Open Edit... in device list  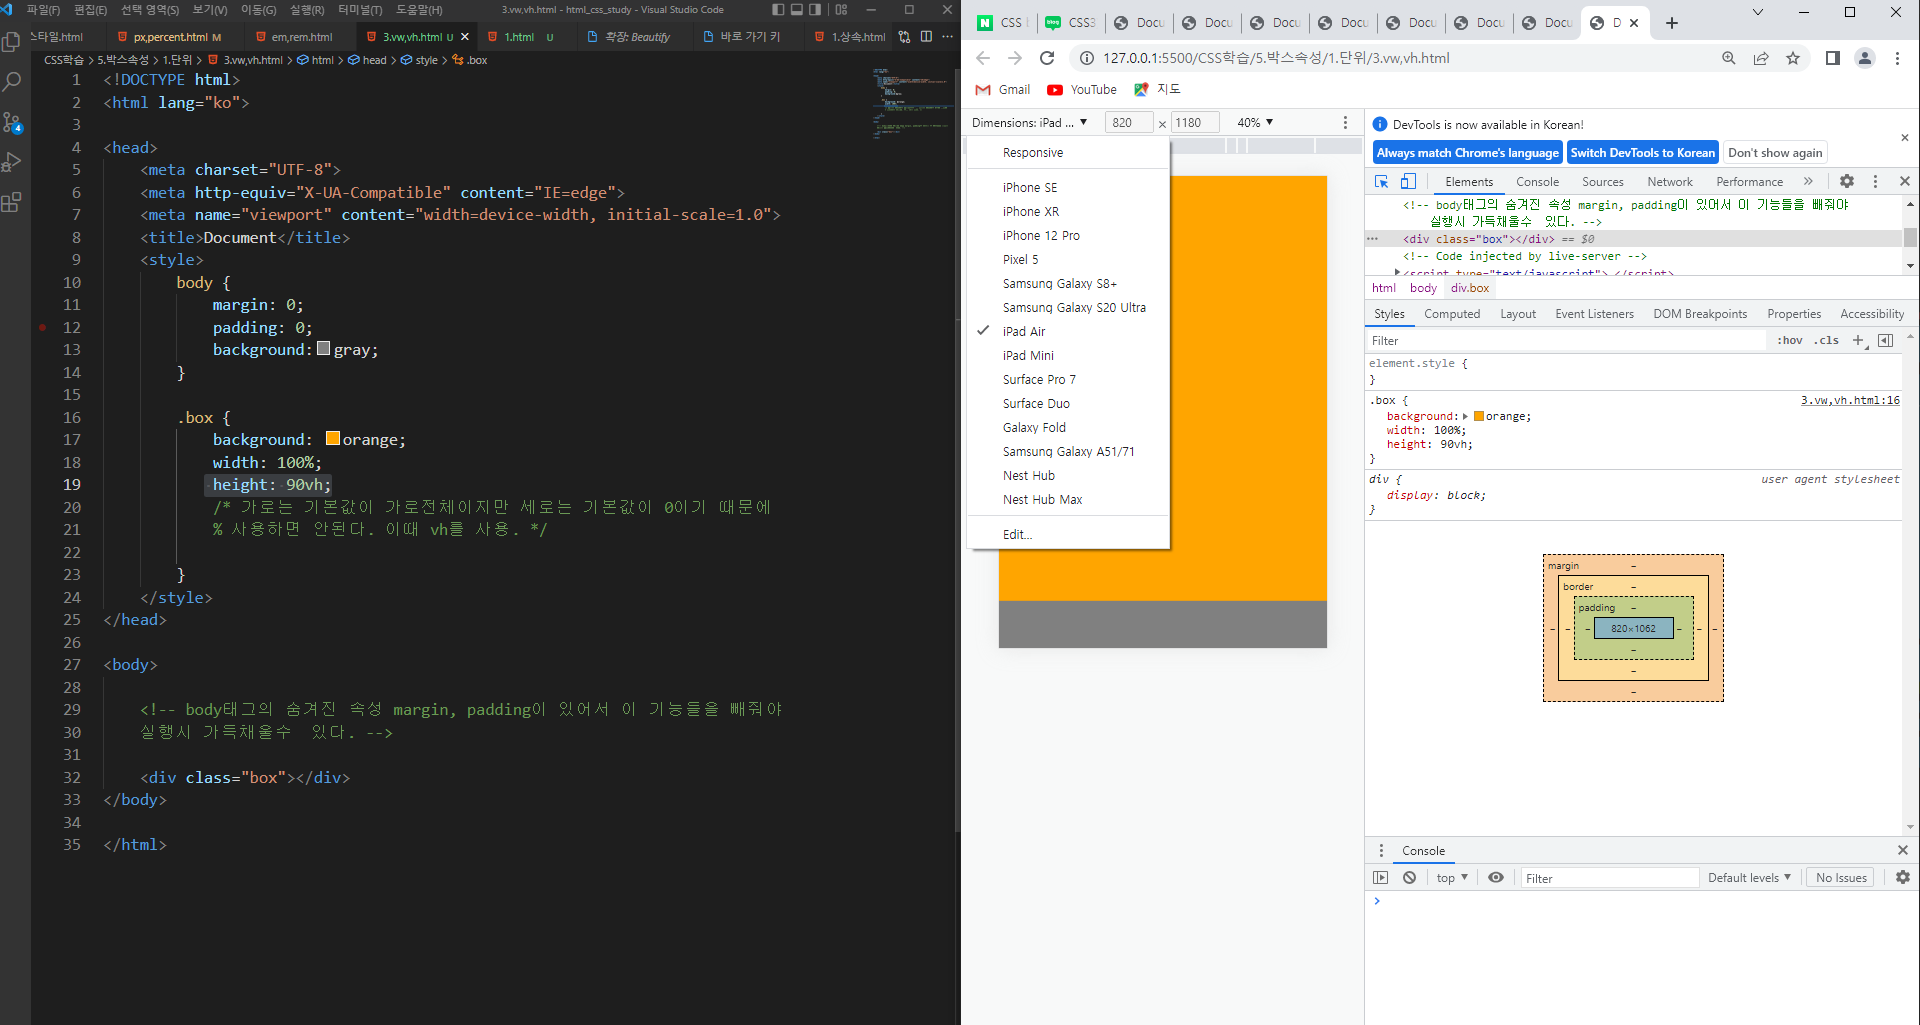(1017, 534)
